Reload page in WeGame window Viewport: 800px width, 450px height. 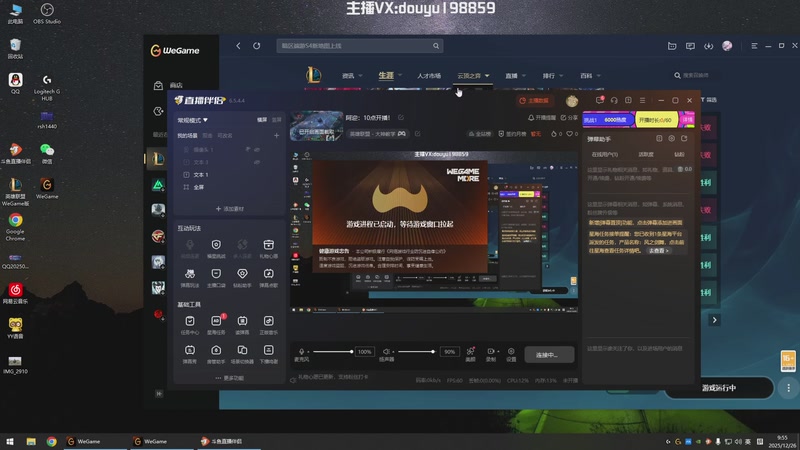pyautogui.click(x=257, y=46)
